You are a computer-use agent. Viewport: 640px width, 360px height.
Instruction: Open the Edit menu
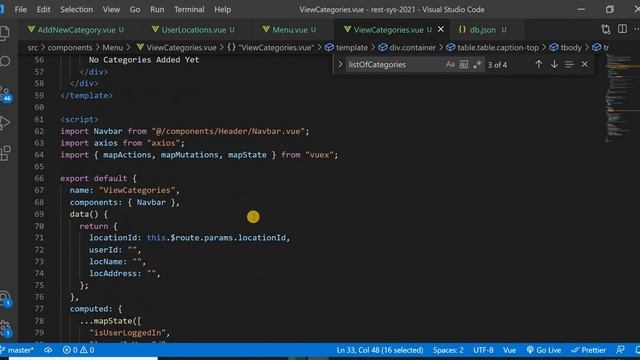tap(43, 9)
